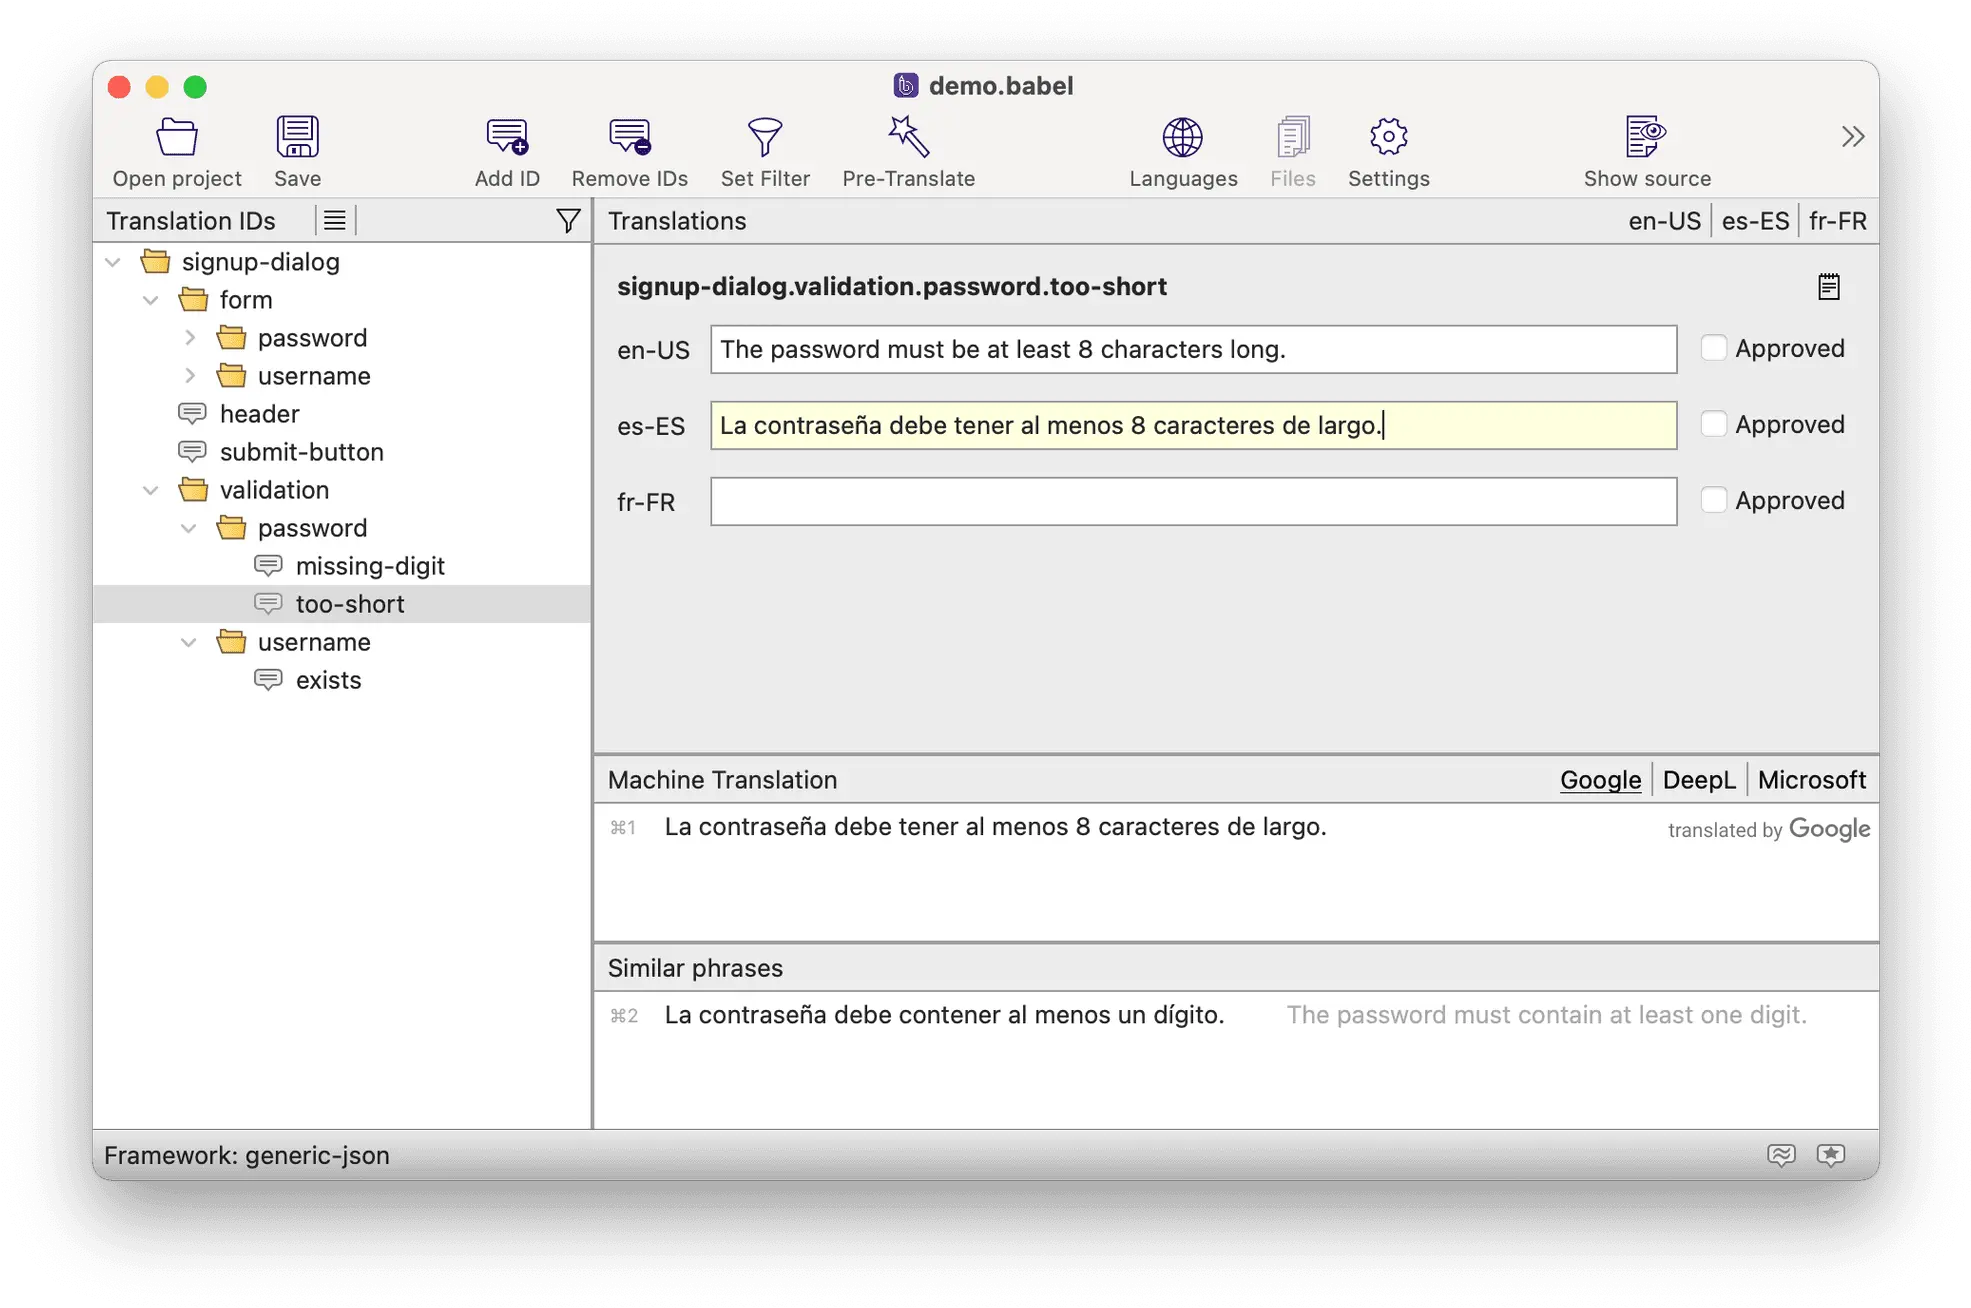The image size is (1971, 1308).
Task: Select the too-short translation ID
Action: (x=349, y=604)
